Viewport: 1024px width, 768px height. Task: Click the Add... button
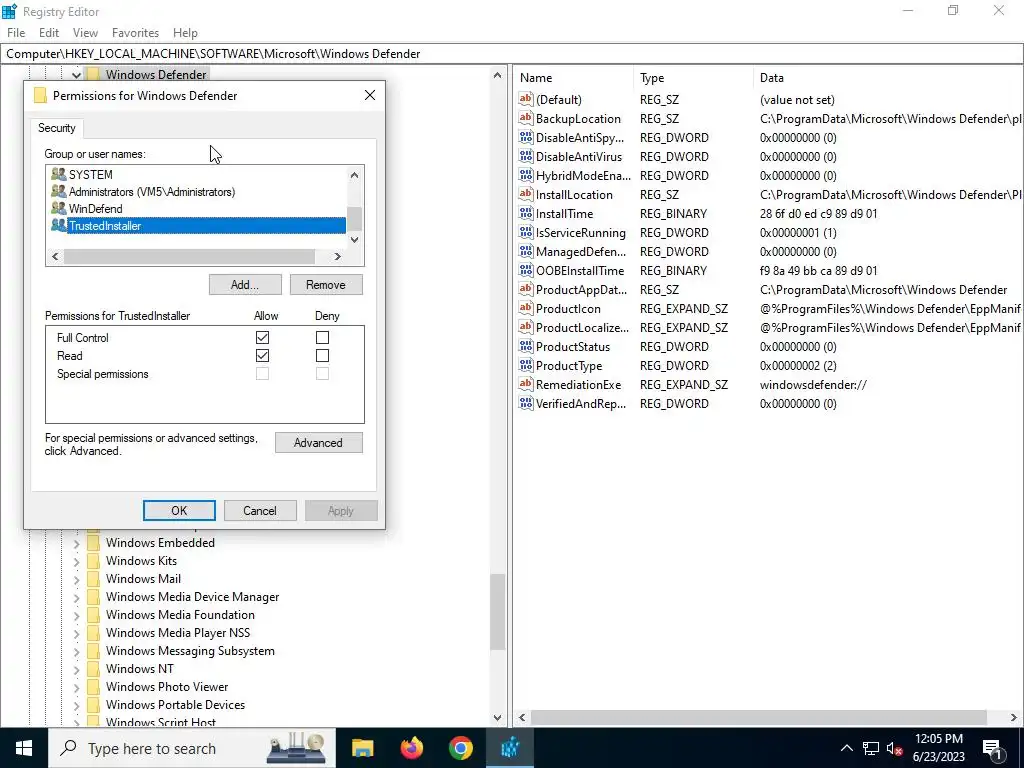point(245,285)
